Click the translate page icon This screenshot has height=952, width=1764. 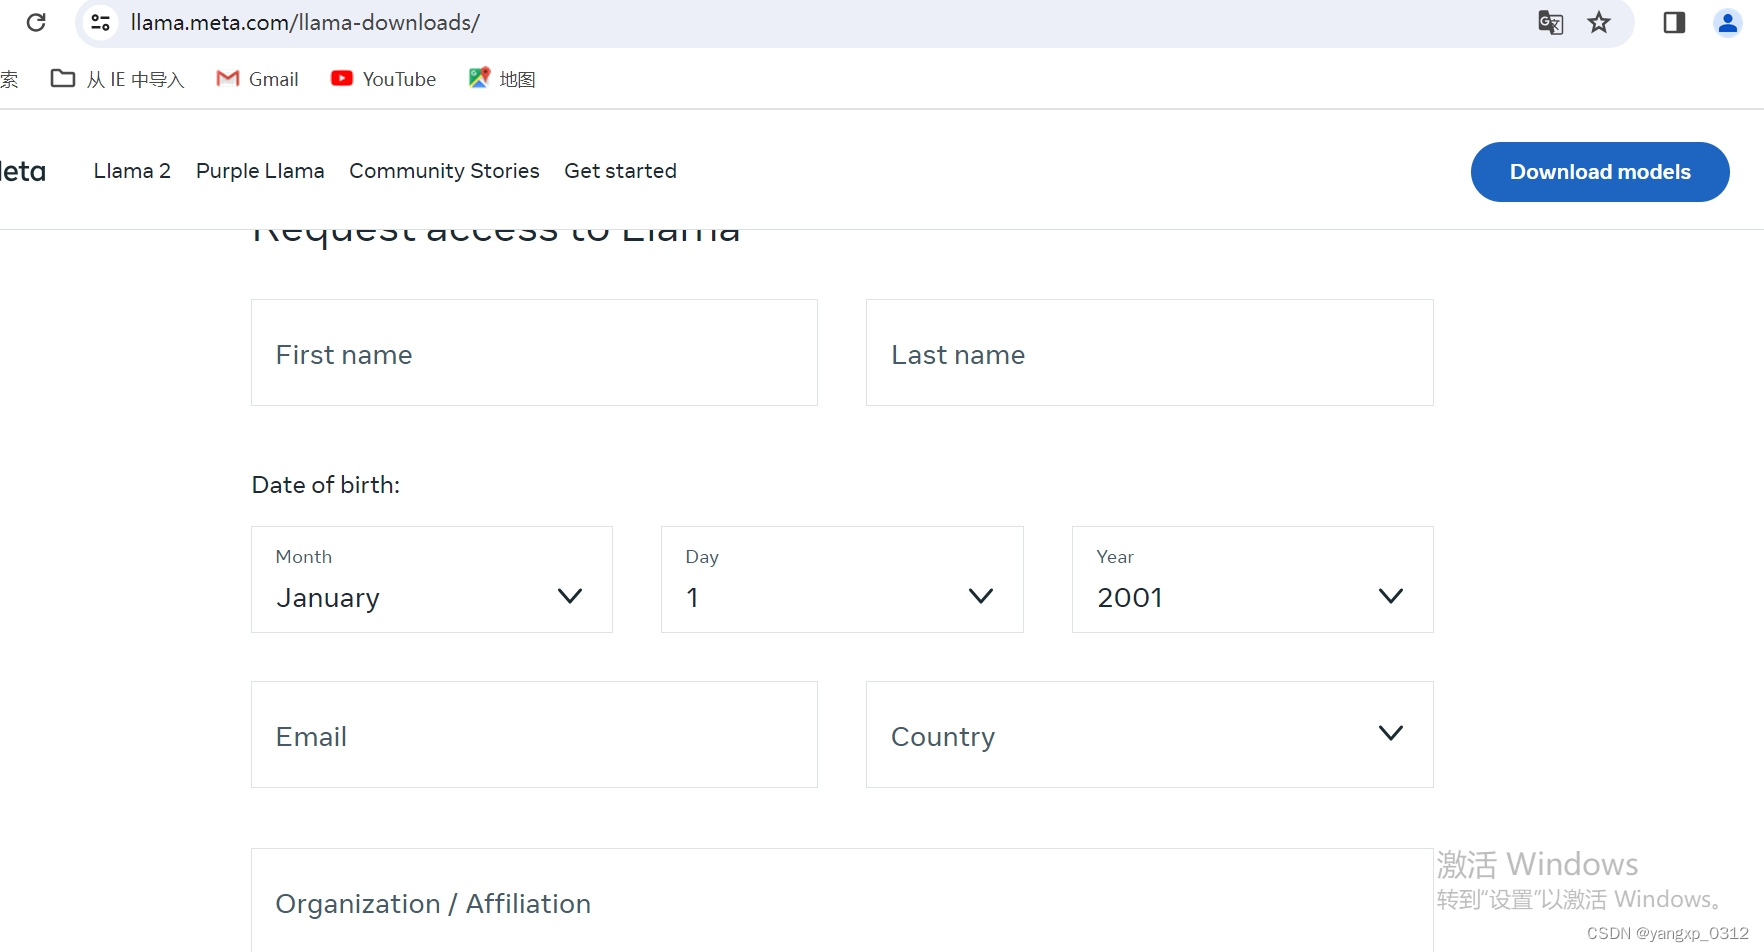(x=1550, y=22)
